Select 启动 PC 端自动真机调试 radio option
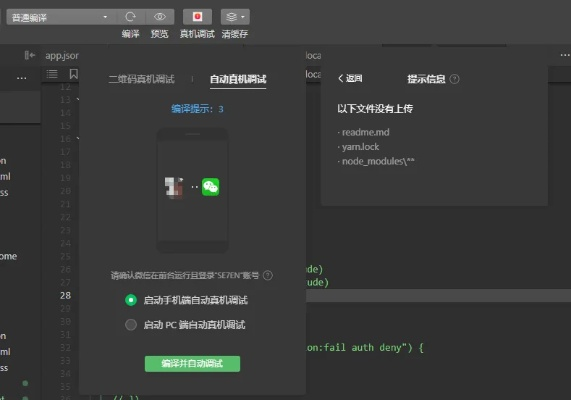This screenshot has width=571, height=400. pyautogui.click(x=131, y=325)
